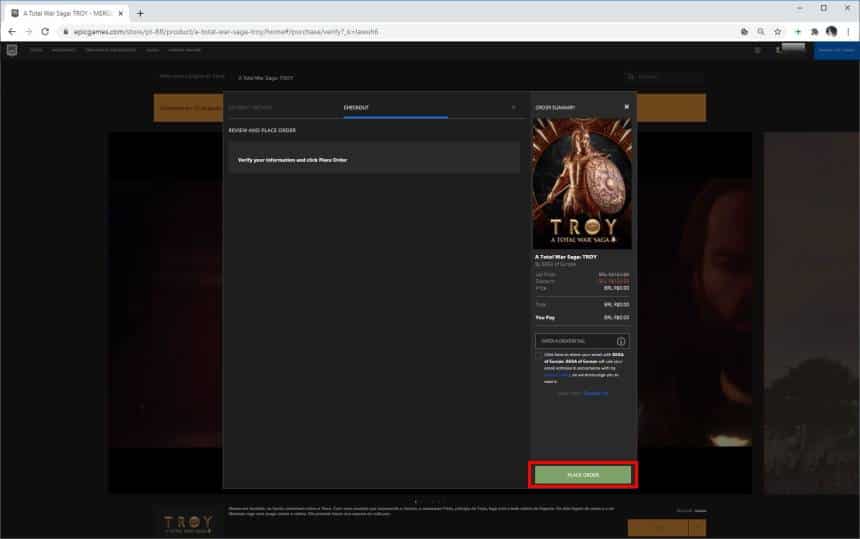Screen dimensions: 860x539
Task: Click the green plus extension icon
Action: click(798, 32)
